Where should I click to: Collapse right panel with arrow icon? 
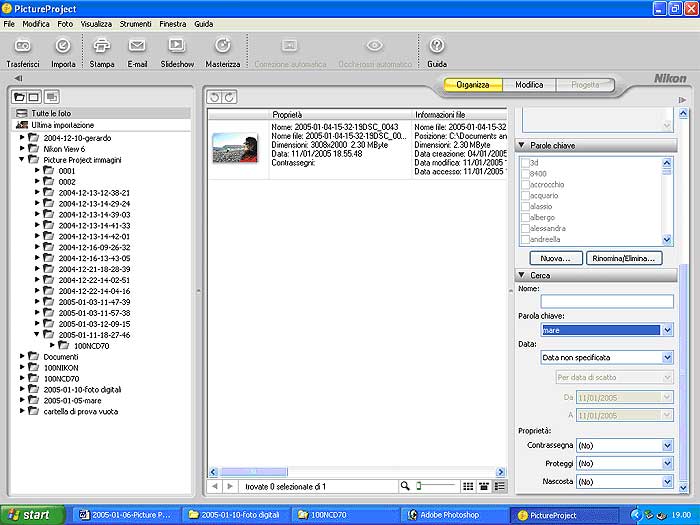(x=682, y=100)
